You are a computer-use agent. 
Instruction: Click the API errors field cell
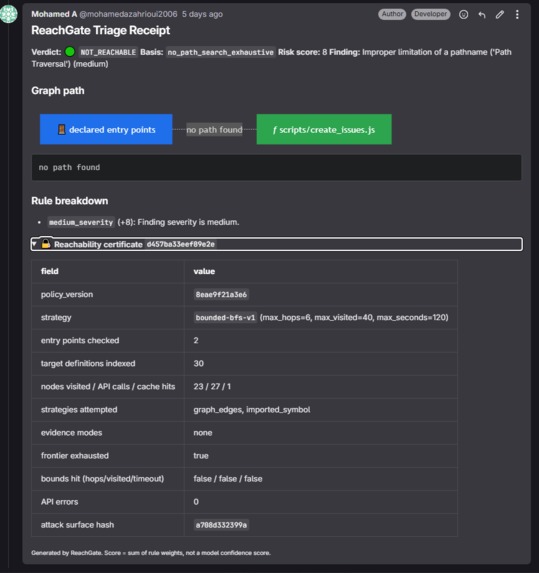(x=108, y=501)
